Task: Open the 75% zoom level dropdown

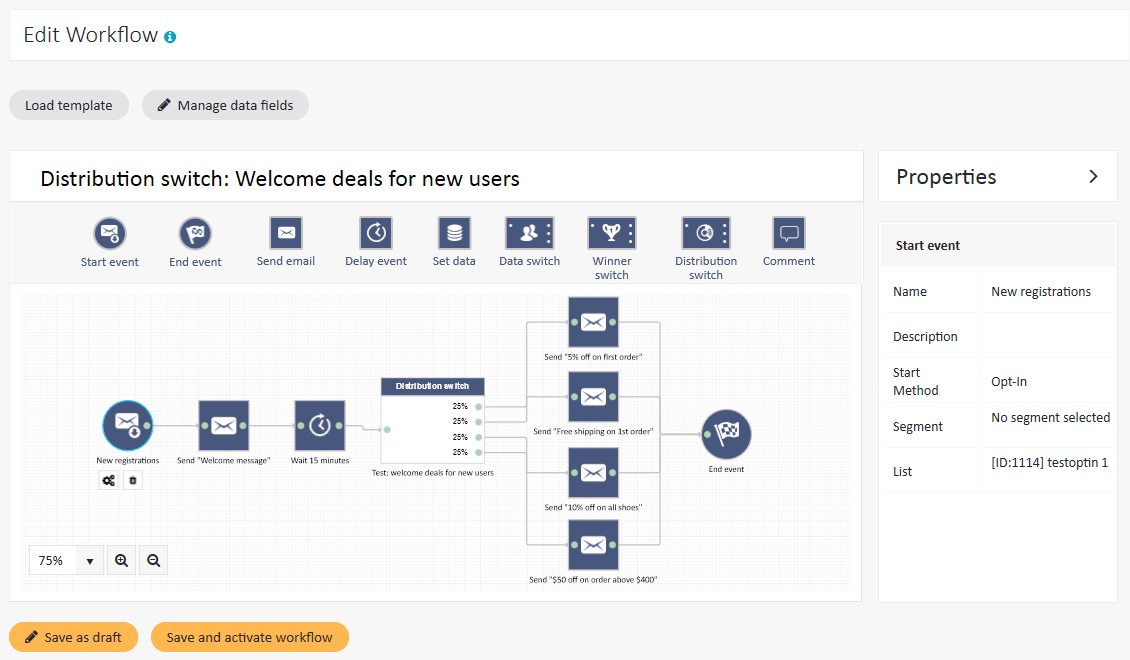Action: [x=66, y=561]
